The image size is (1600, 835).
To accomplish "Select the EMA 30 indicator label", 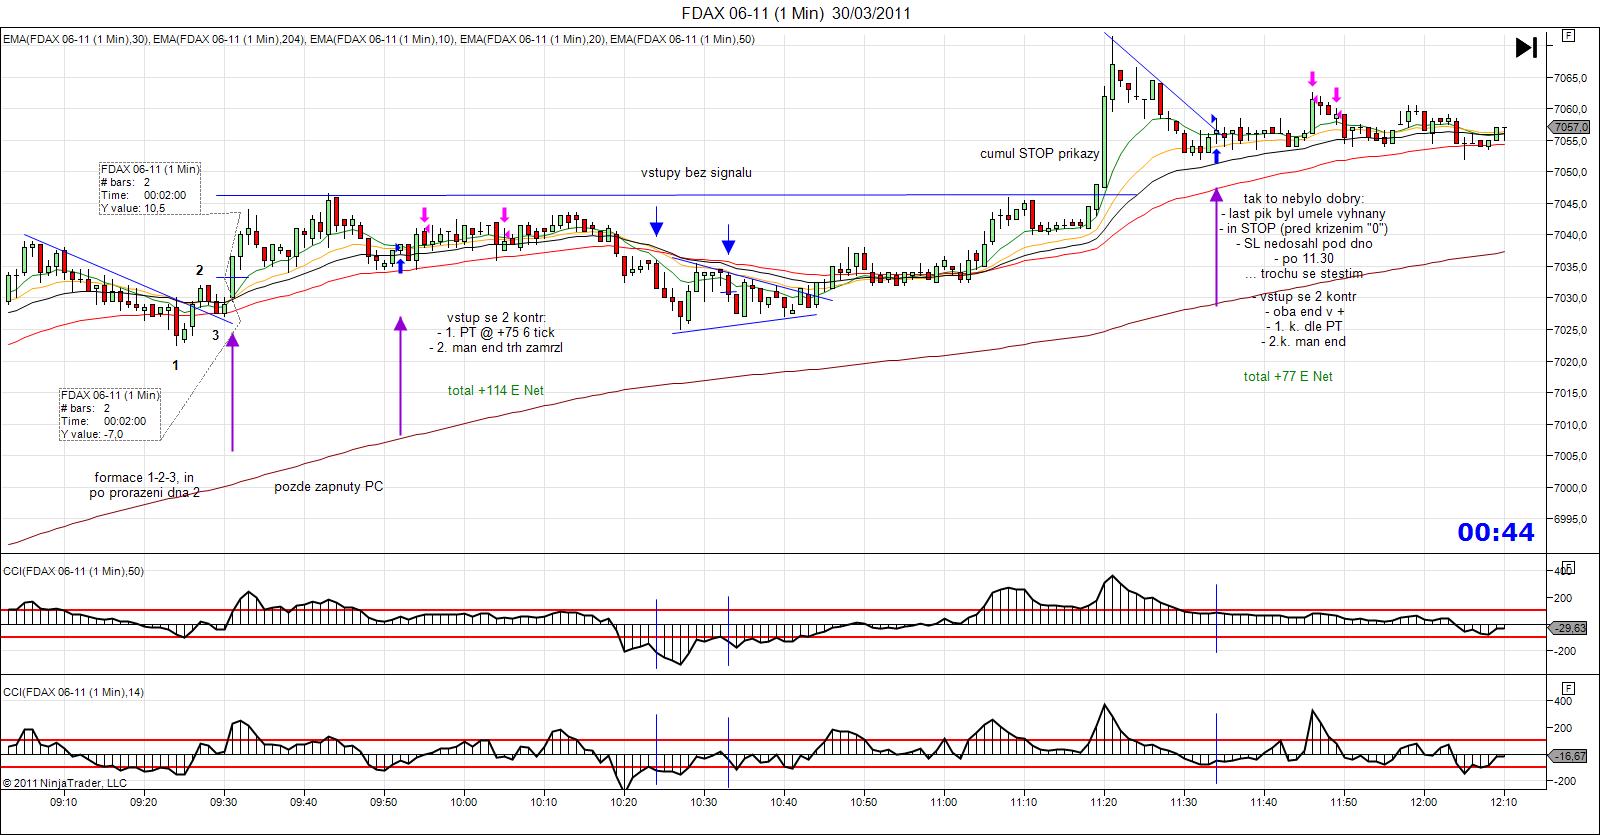I will [76, 39].
